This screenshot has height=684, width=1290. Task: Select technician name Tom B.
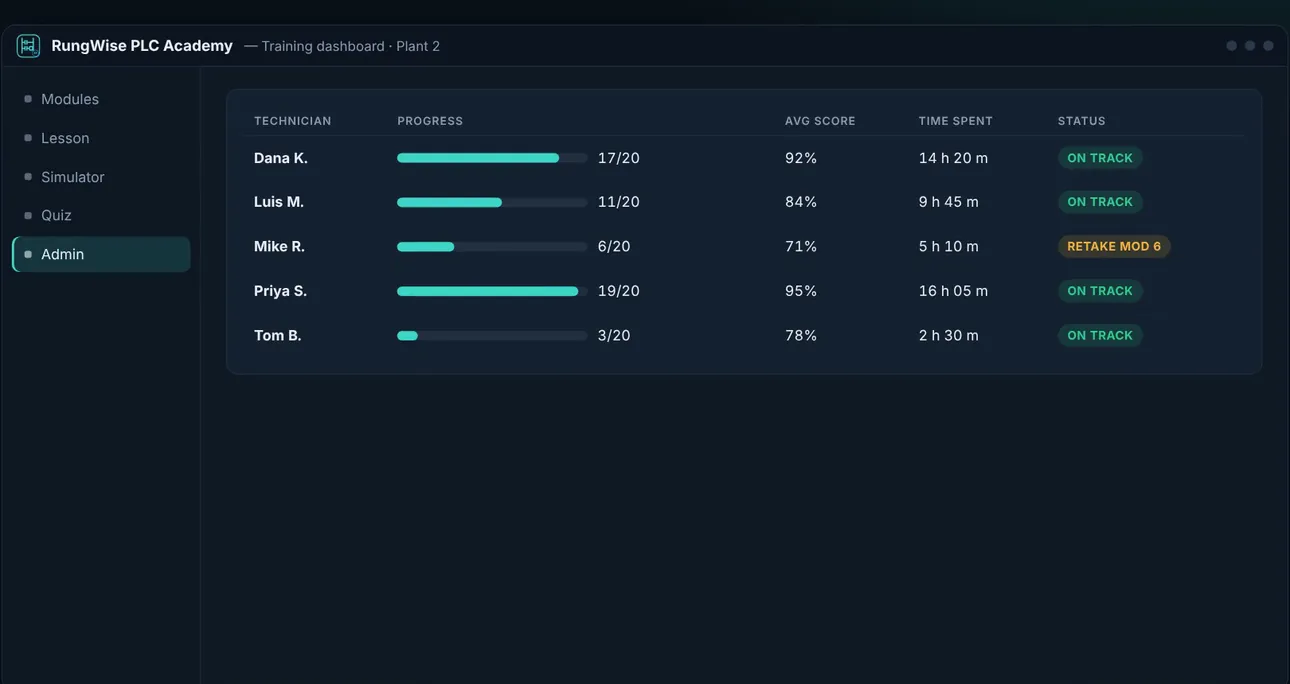coord(278,335)
